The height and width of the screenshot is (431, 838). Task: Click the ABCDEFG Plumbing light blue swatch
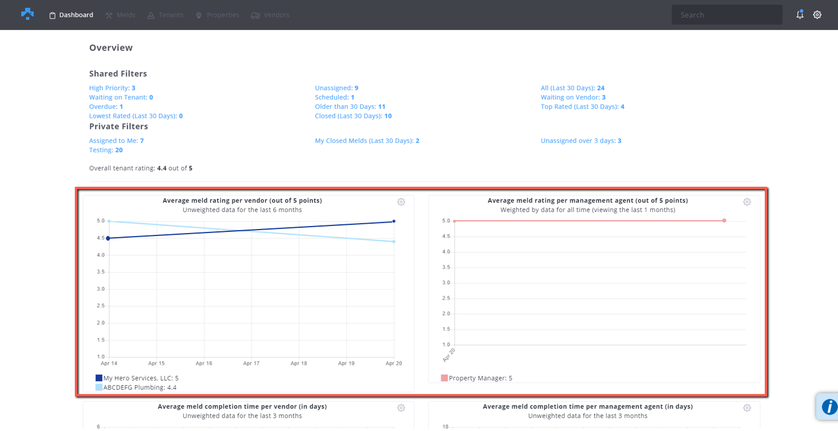tap(99, 387)
